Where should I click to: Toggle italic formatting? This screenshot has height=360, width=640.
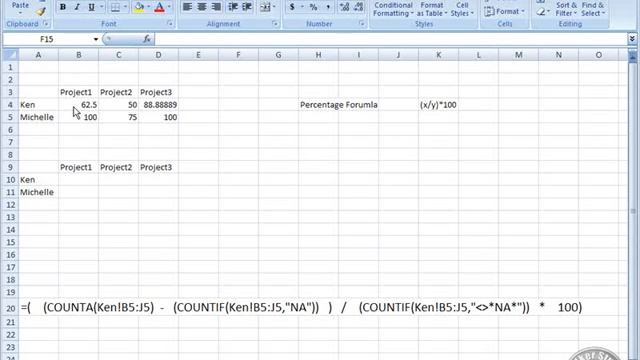[x=77, y=7]
